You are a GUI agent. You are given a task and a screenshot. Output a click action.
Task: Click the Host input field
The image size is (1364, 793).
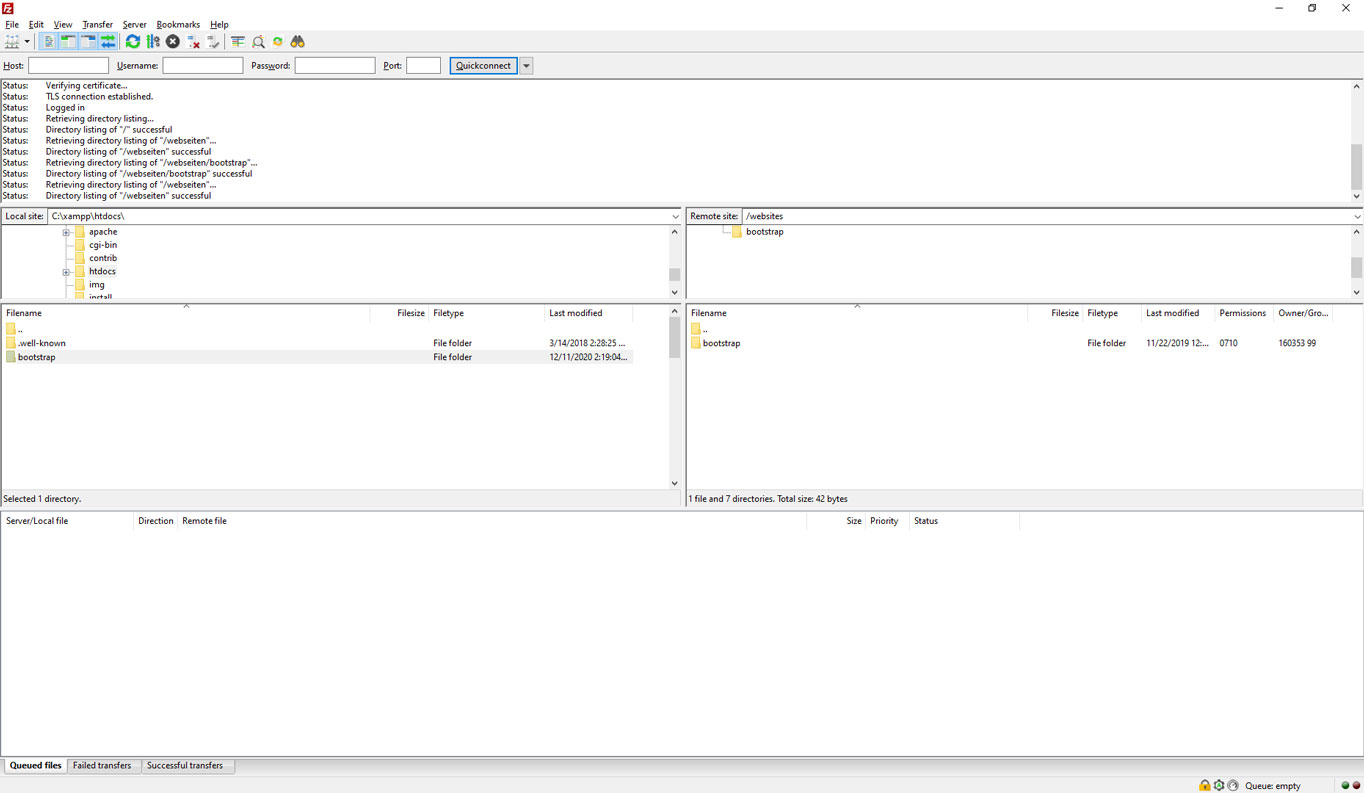(68, 66)
